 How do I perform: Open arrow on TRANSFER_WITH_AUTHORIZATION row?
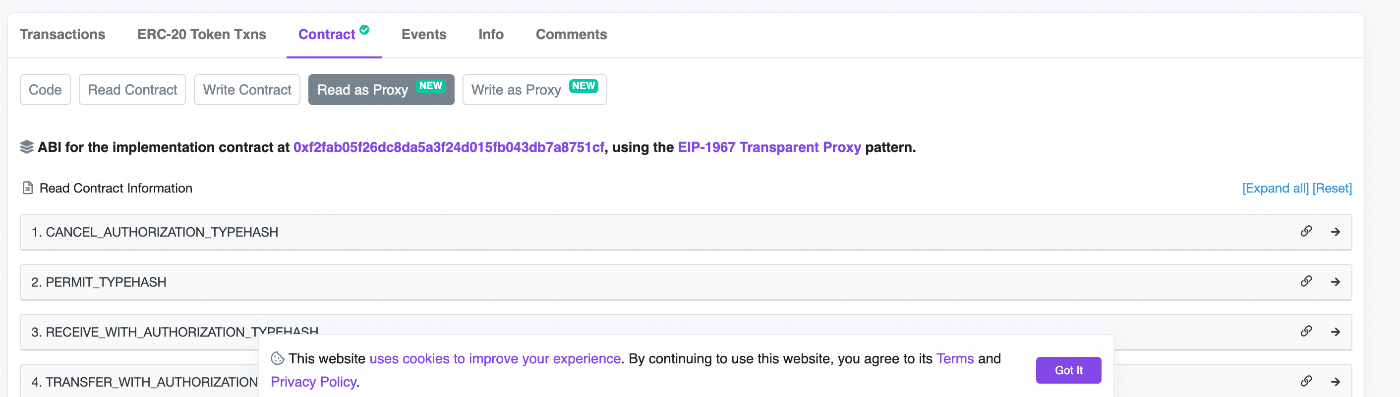[1335, 381]
